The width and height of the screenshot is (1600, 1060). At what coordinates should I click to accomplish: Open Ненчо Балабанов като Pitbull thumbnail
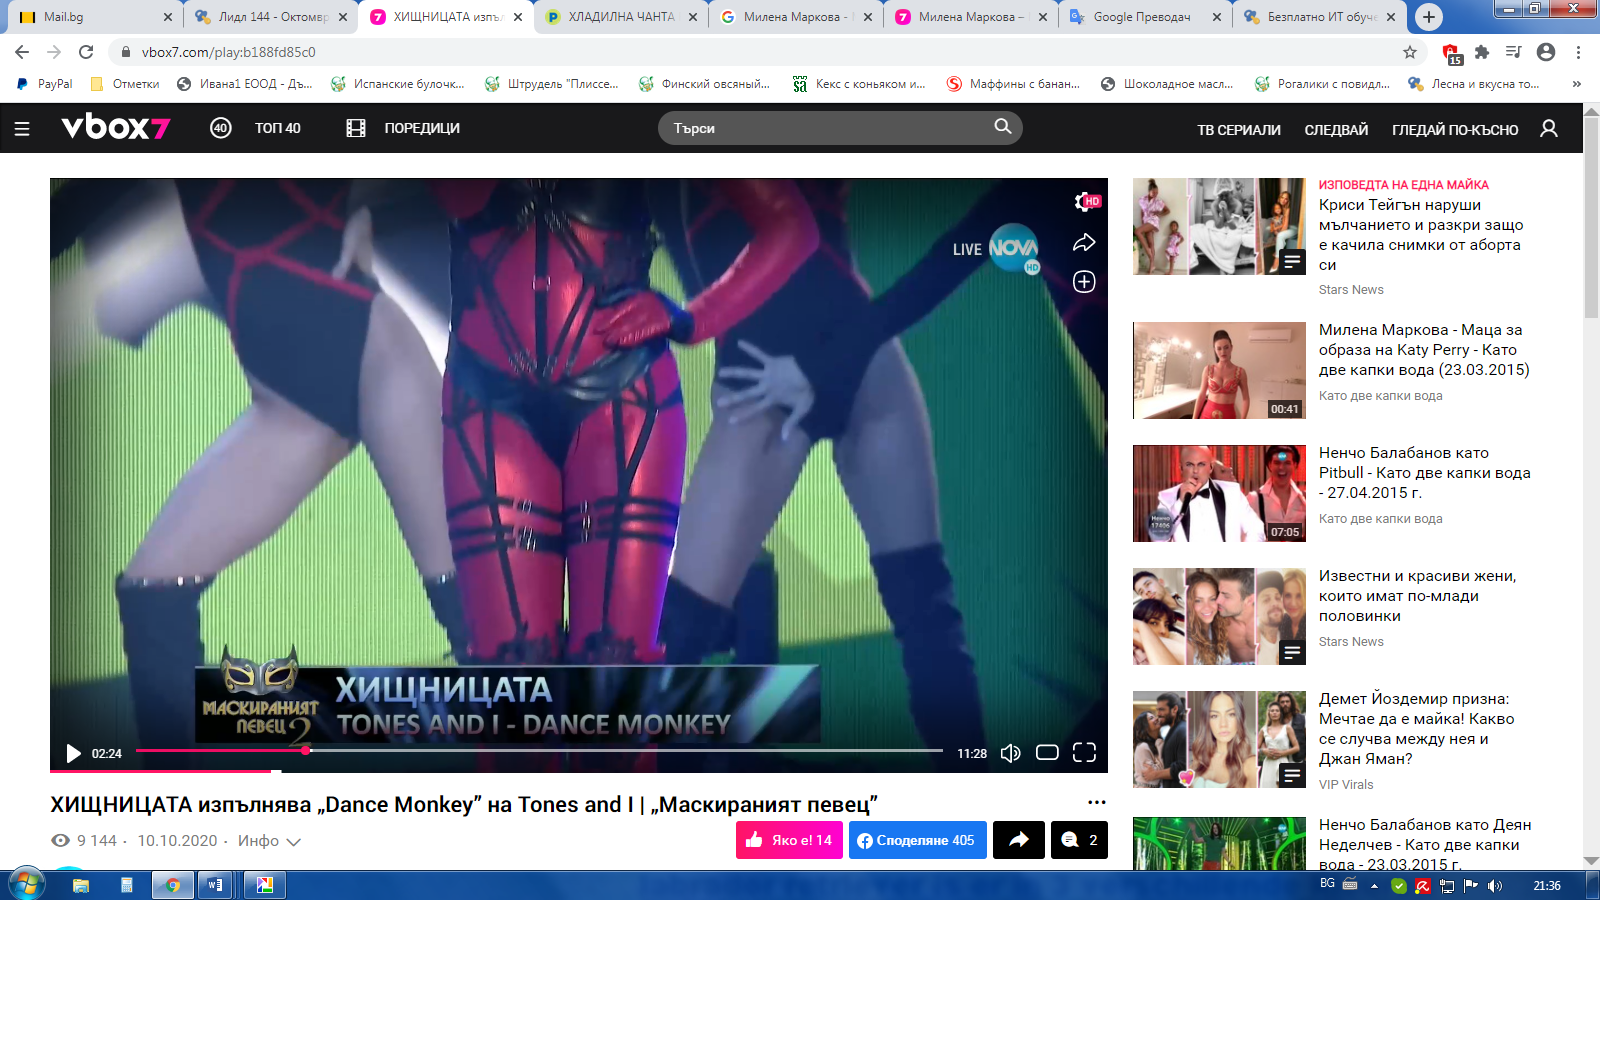(x=1219, y=493)
